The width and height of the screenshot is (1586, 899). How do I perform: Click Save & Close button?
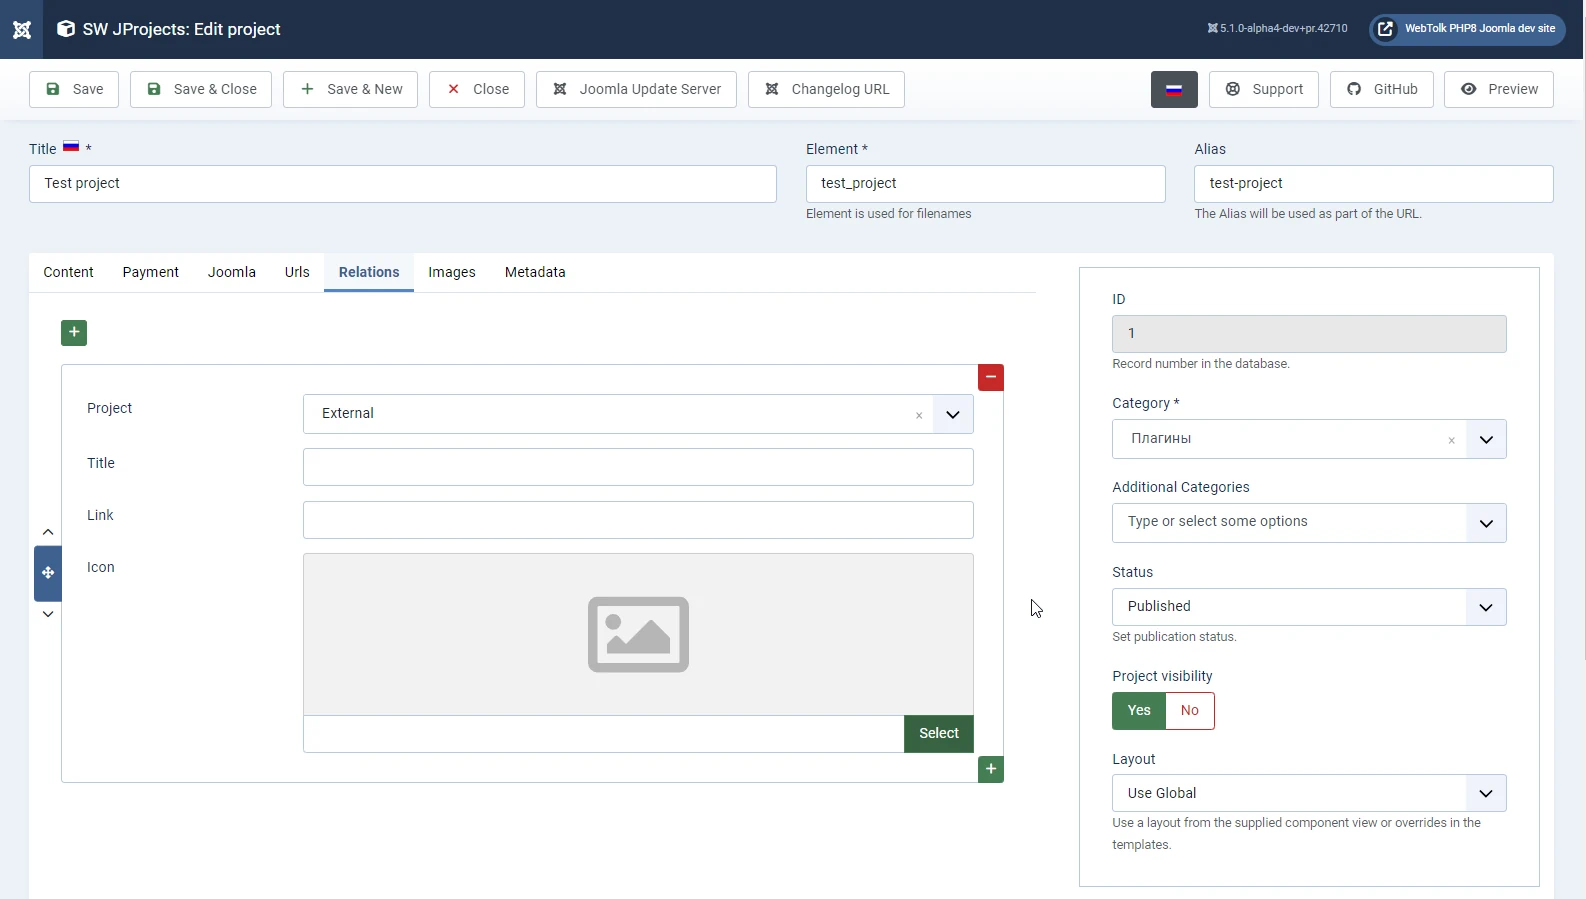click(x=201, y=89)
